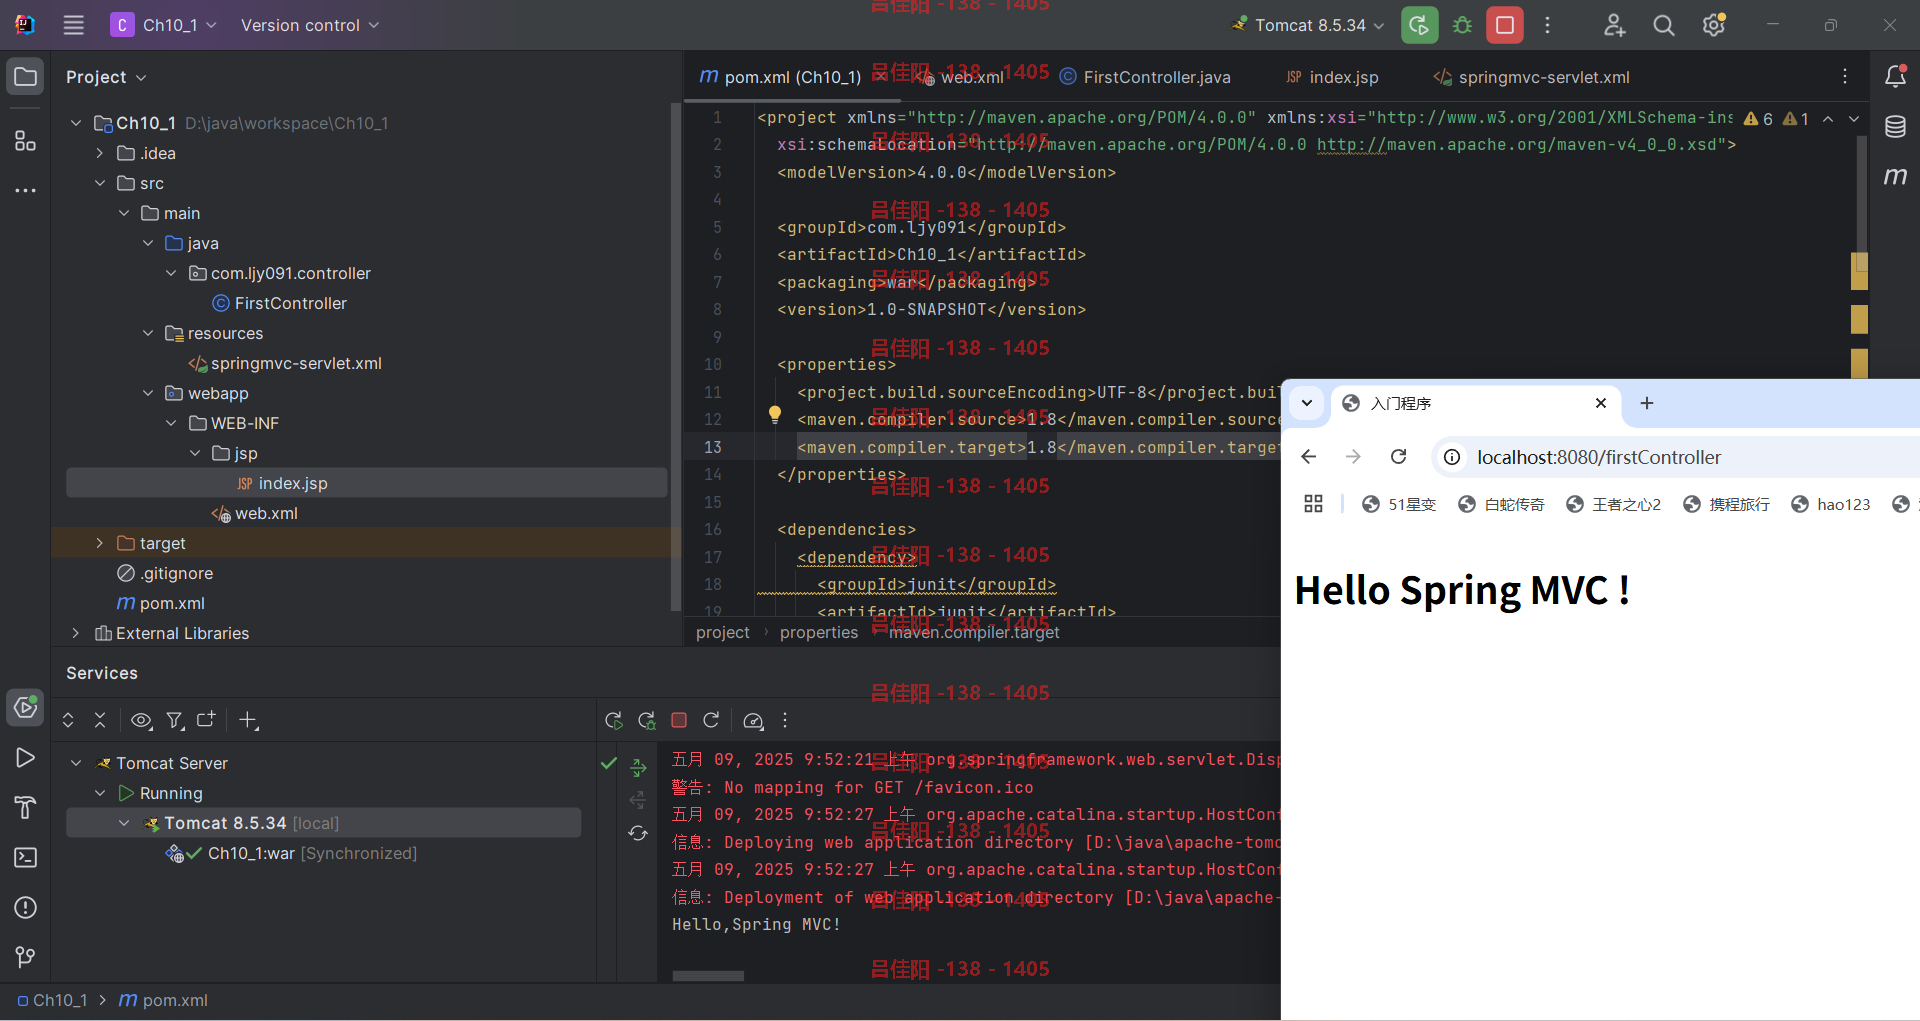The width and height of the screenshot is (1920, 1021).
Task: Expand External Libraries node
Action: [76, 633]
